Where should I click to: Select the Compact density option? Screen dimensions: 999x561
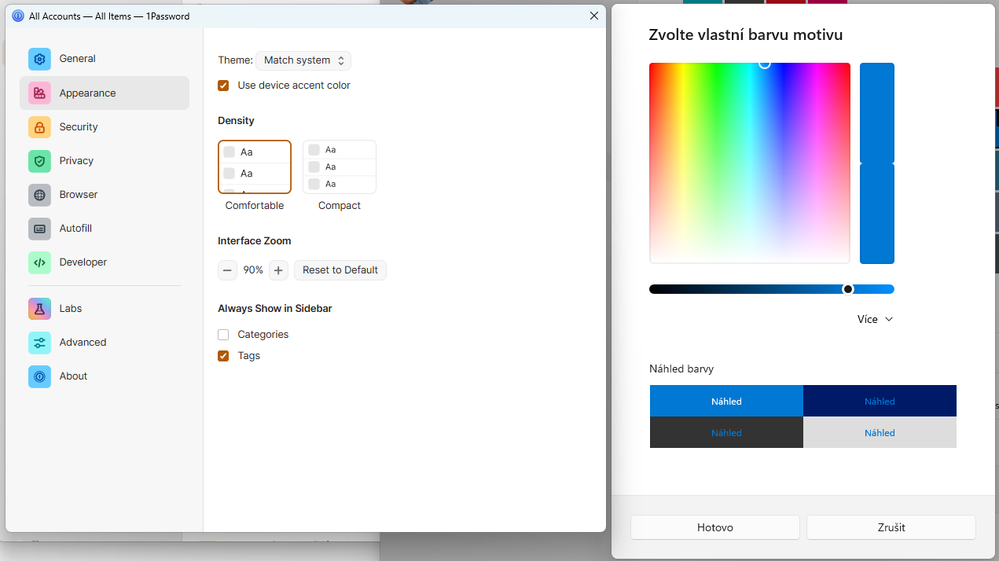(x=339, y=167)
